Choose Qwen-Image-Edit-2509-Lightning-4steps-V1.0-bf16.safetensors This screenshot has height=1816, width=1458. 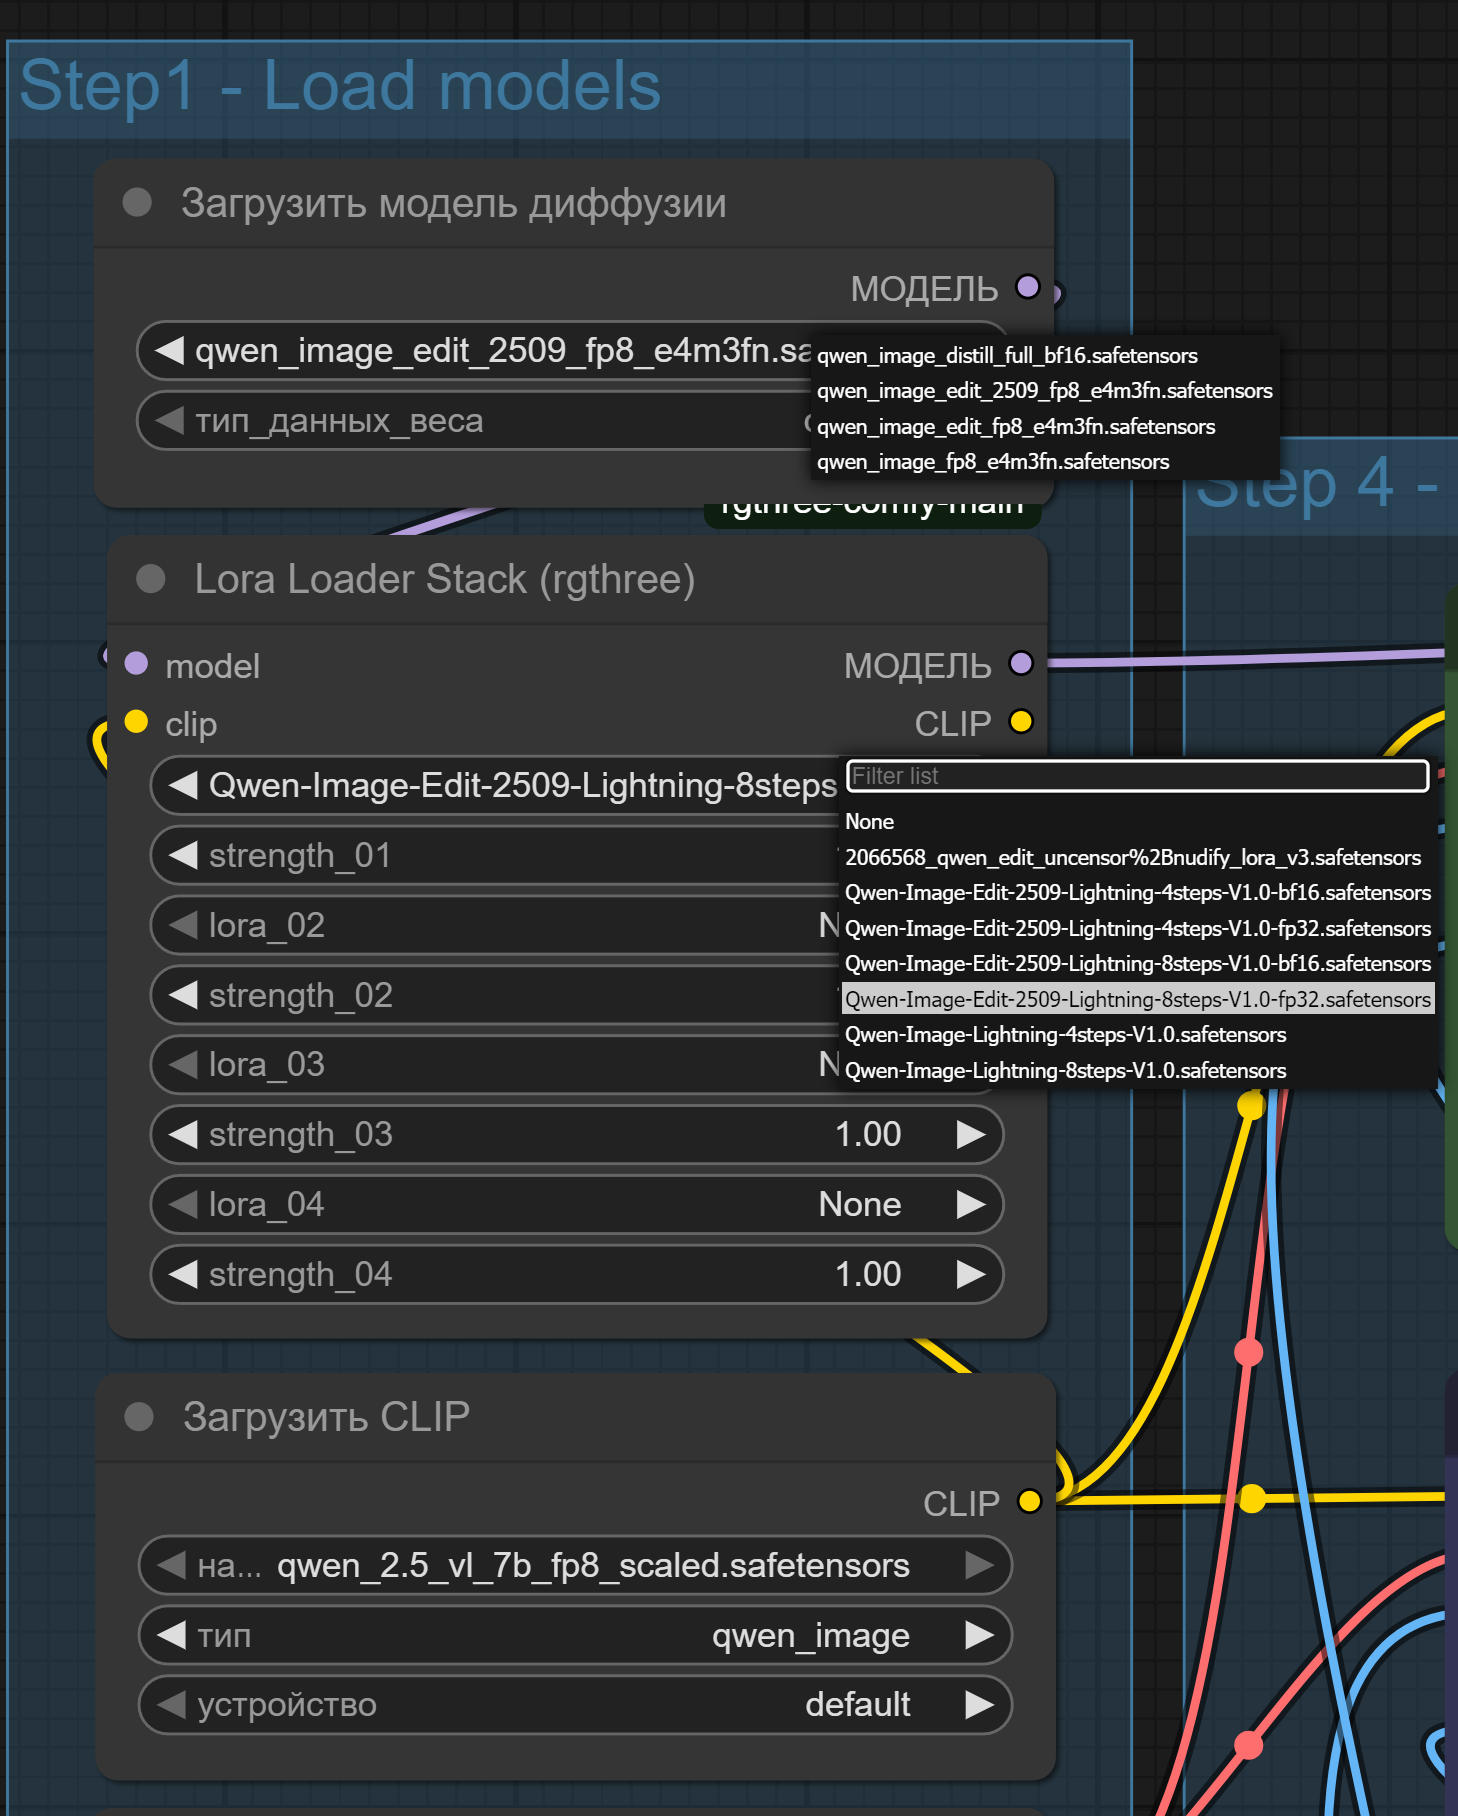click(1138, 892)
